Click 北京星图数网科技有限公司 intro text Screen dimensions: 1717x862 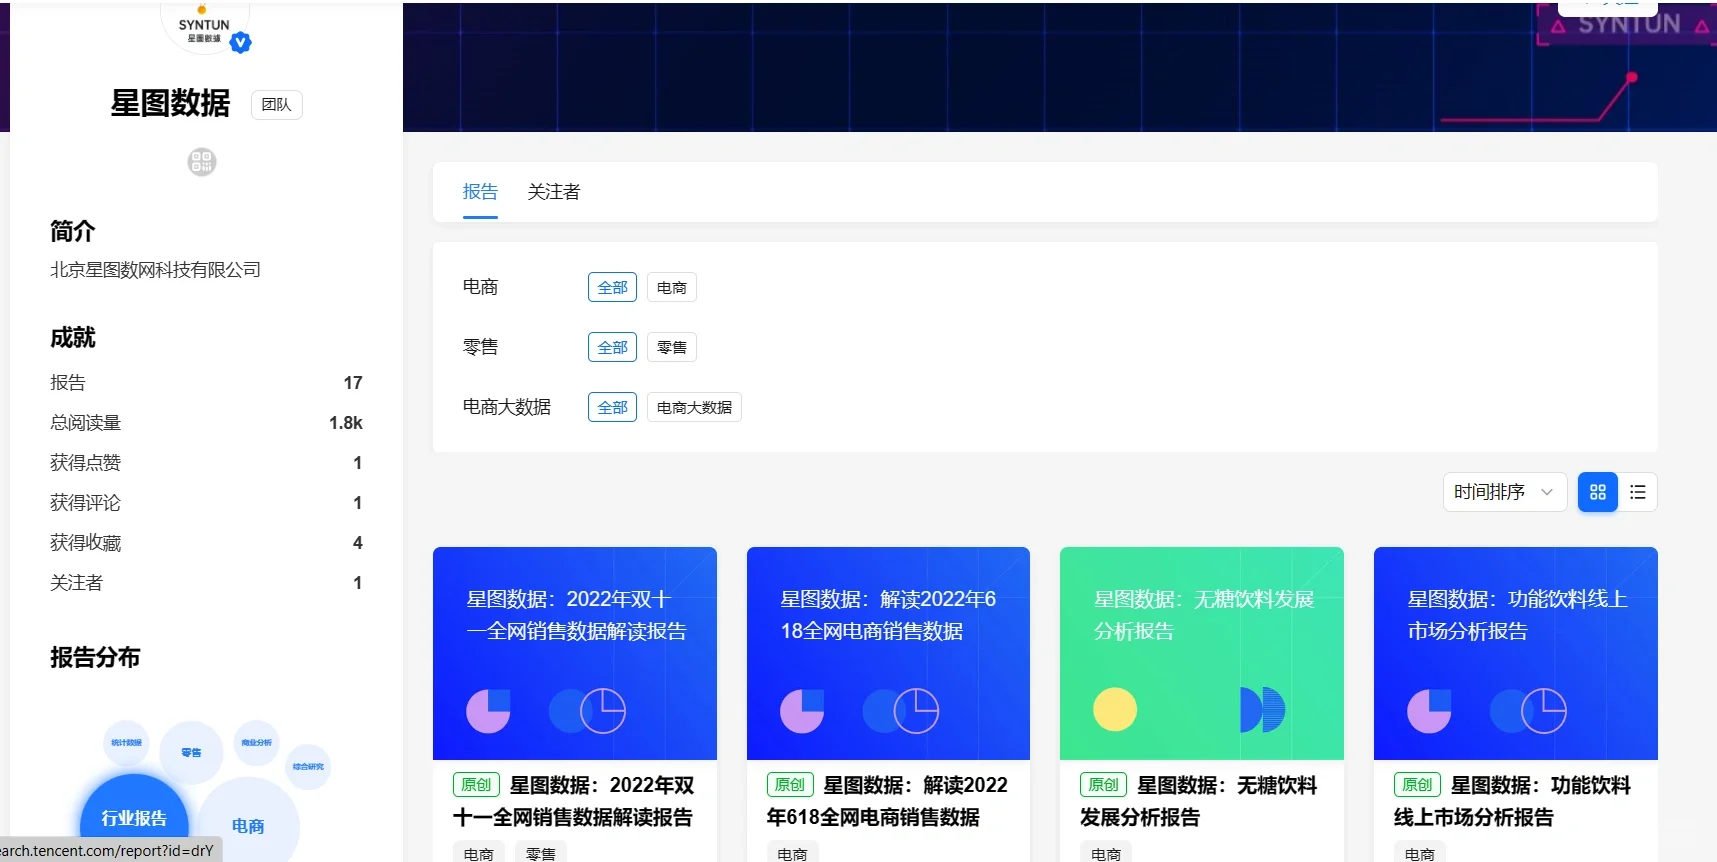pos(155,270)
